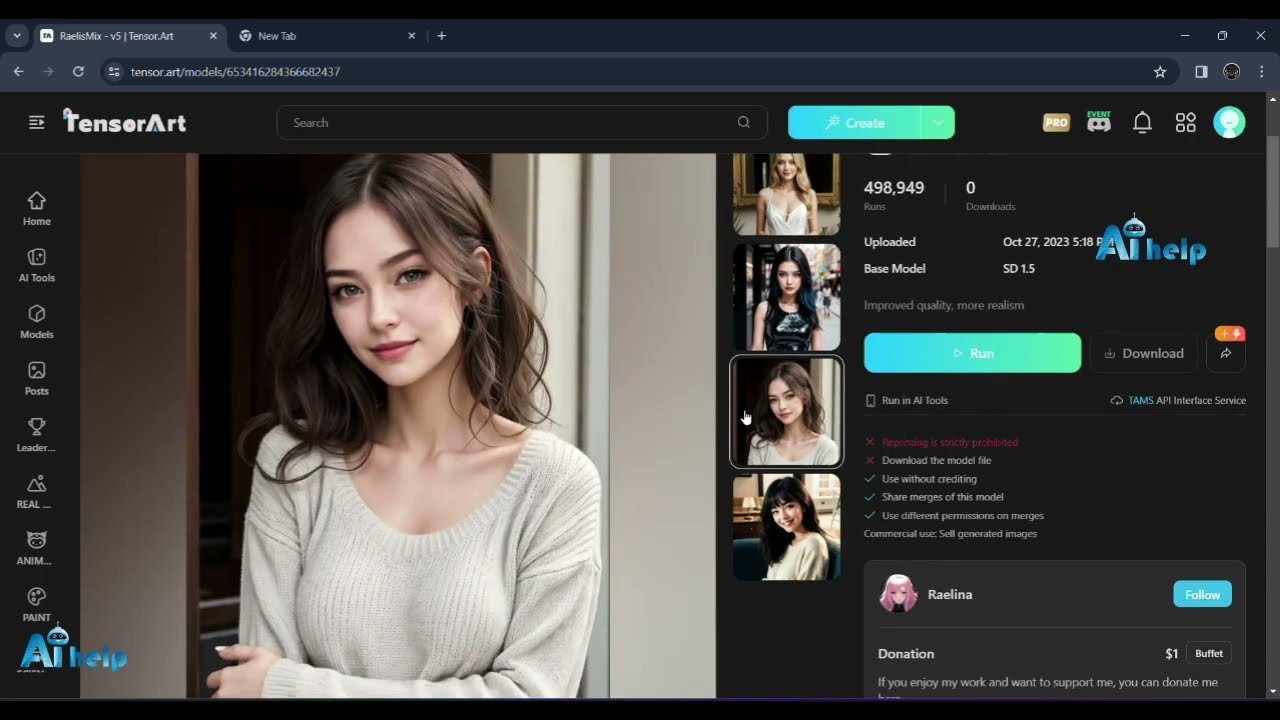Open the apps grid icon
This screenshot has width=1280, height=720.
[1185, 122]
